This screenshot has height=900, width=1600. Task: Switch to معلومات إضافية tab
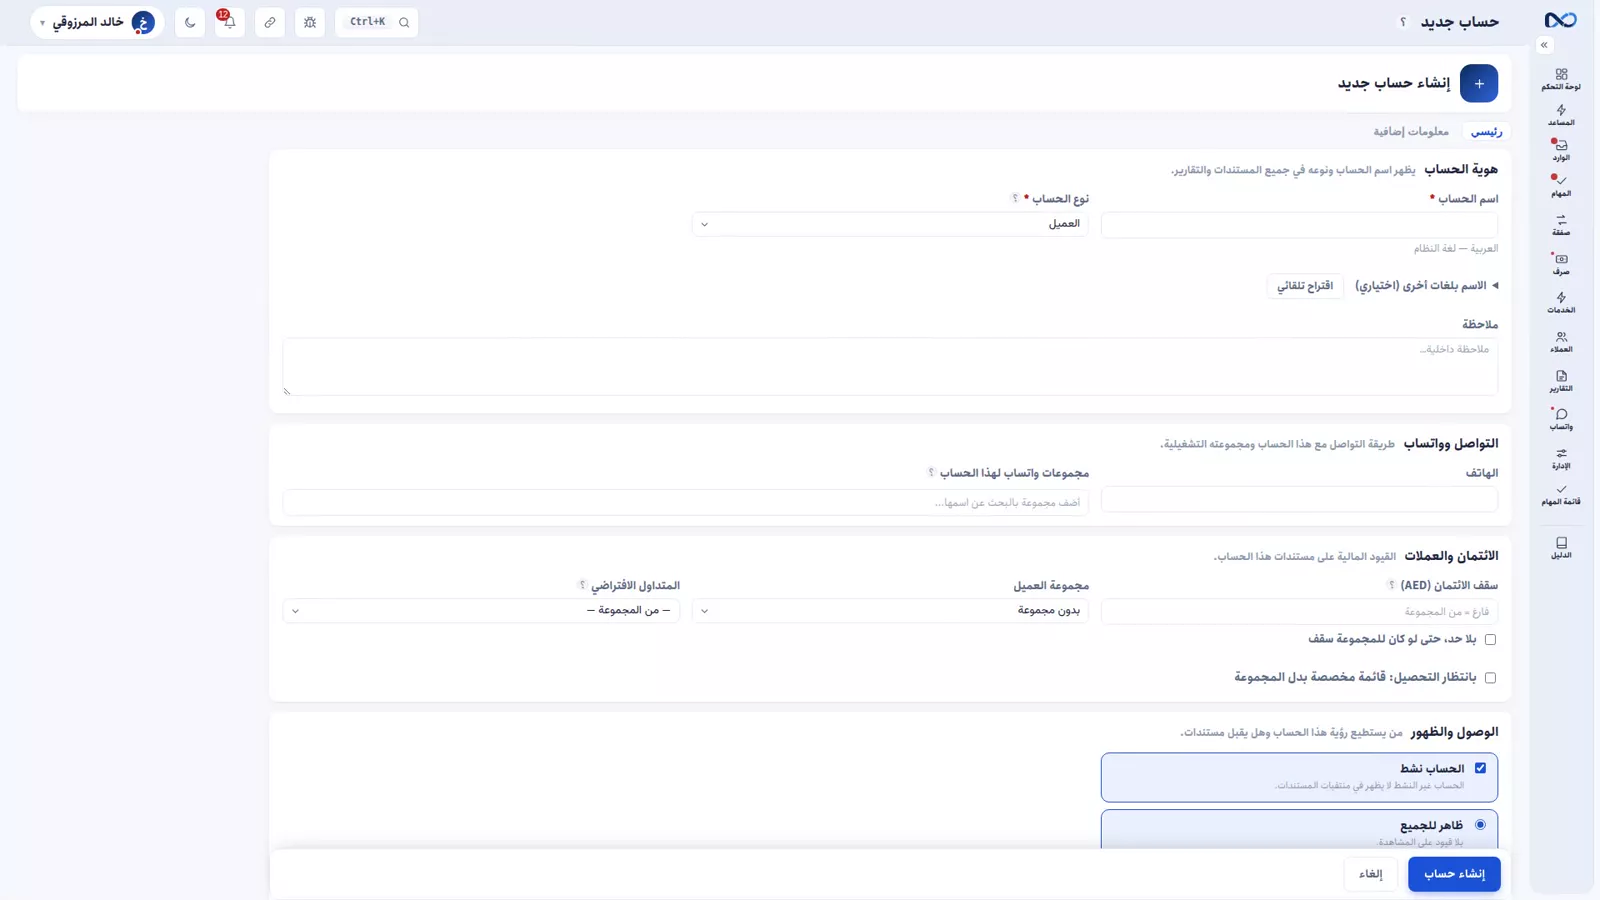pyautogui.click(x=1411, y=132)
